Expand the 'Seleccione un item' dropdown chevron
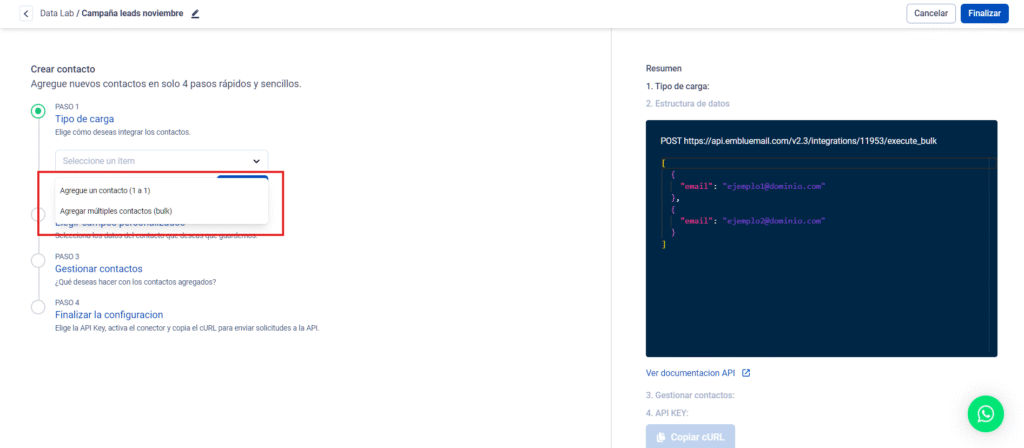 257,161
